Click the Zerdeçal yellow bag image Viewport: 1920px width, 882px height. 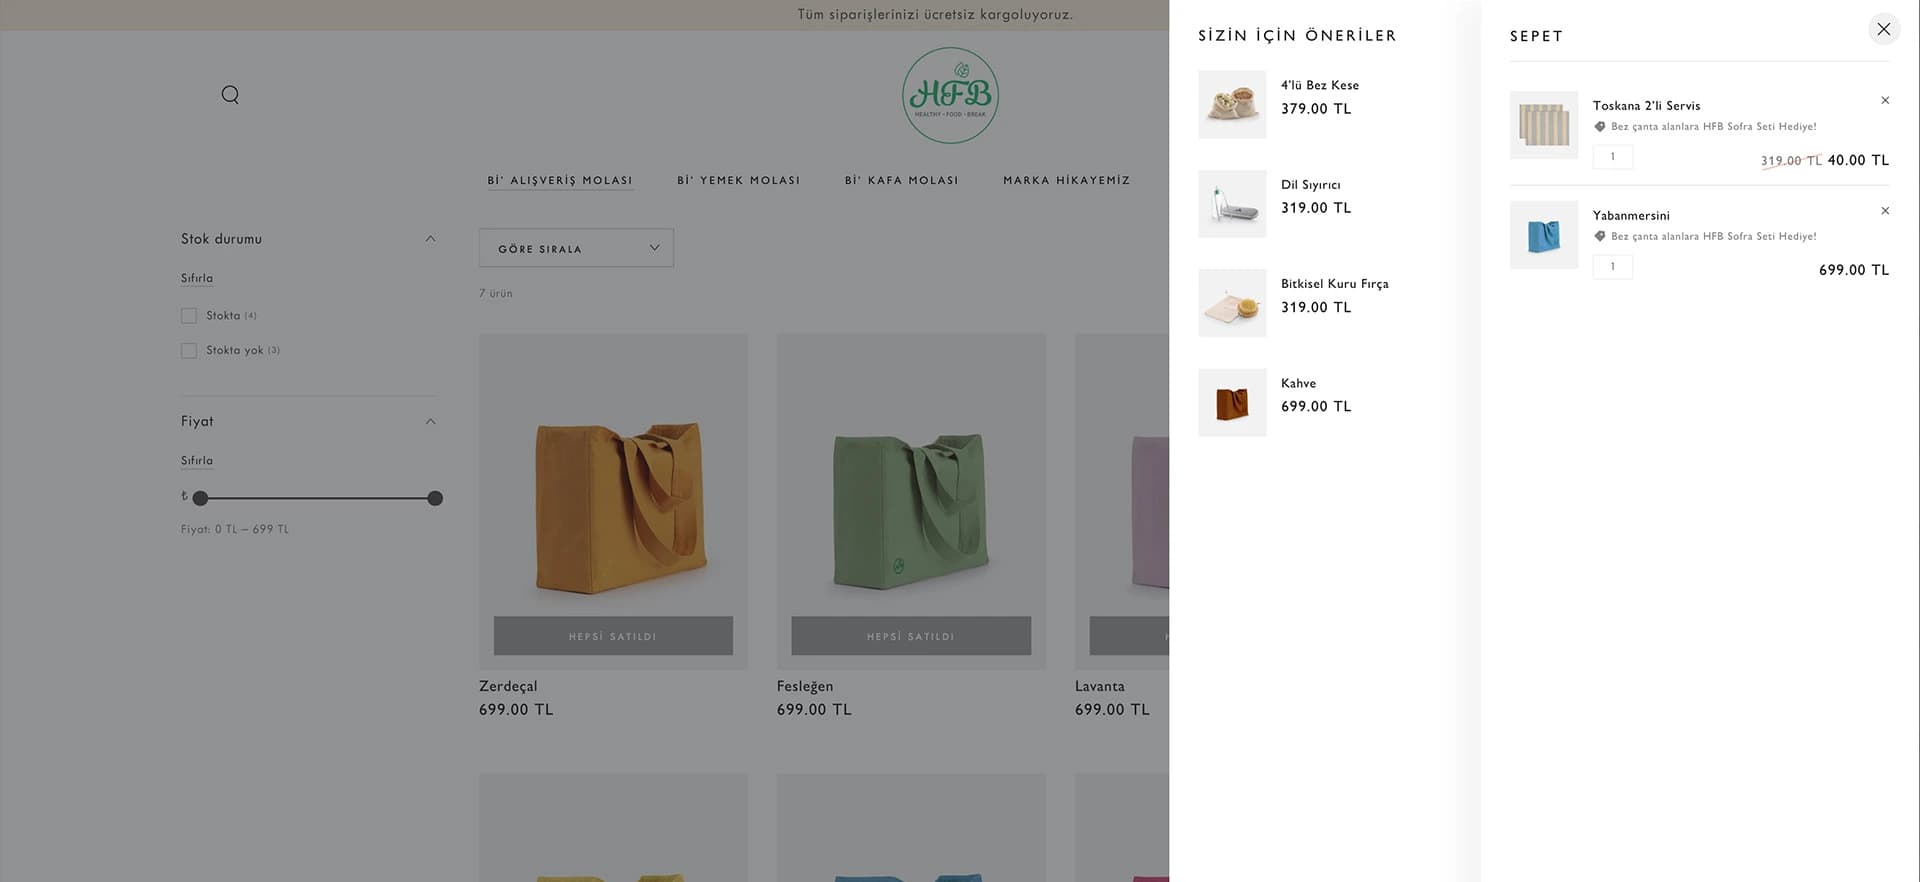pyautogui.click(x=613, y=500)
